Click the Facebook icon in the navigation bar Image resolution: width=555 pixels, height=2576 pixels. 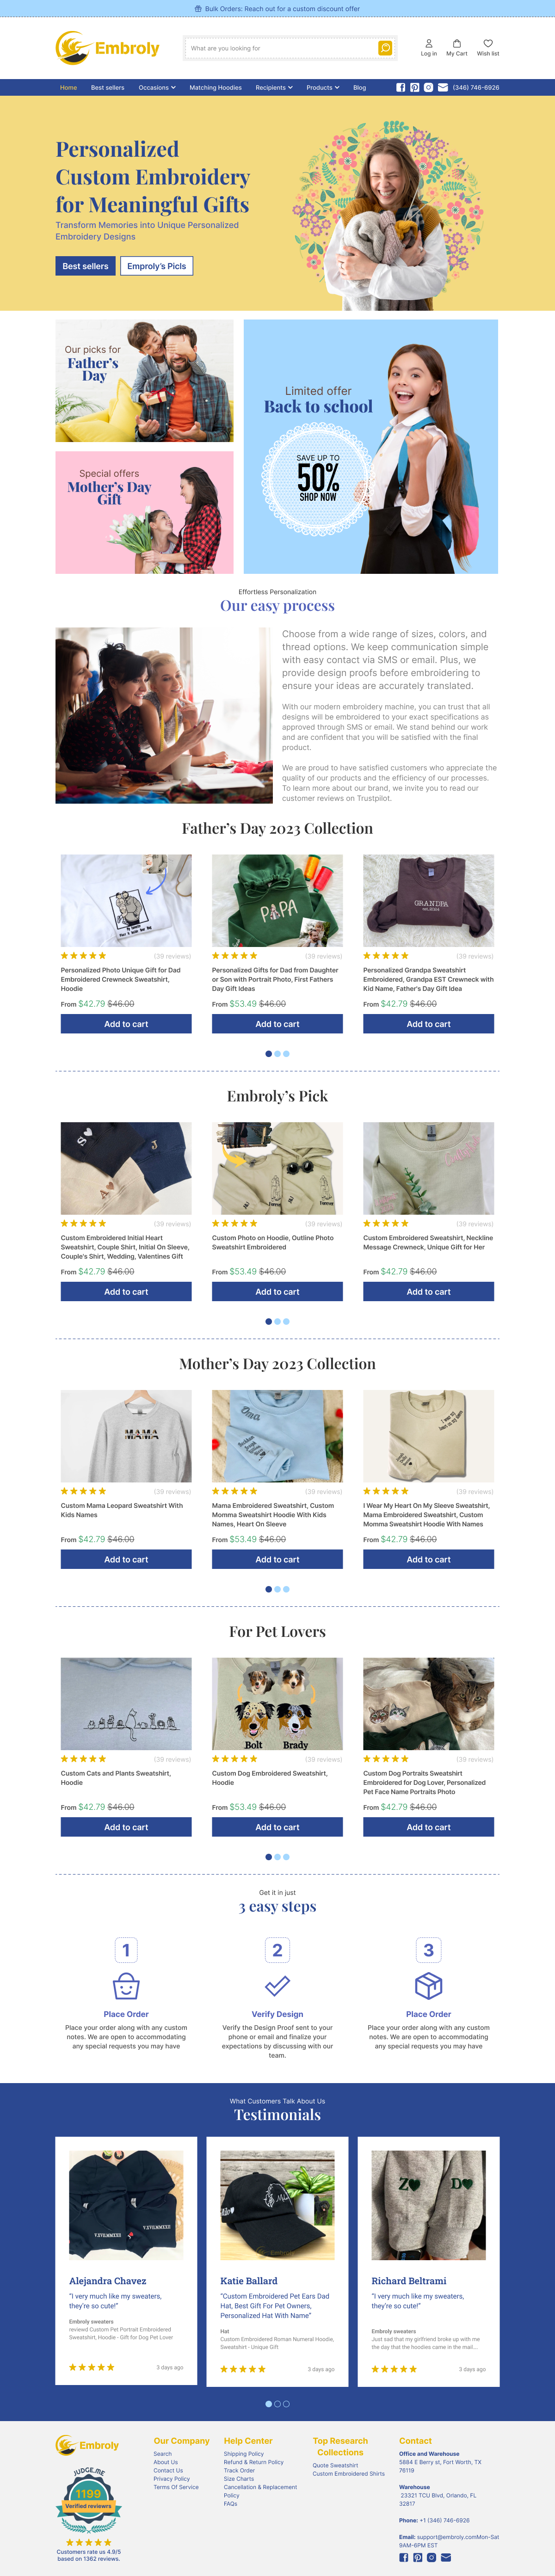click(x=401, y=88)
